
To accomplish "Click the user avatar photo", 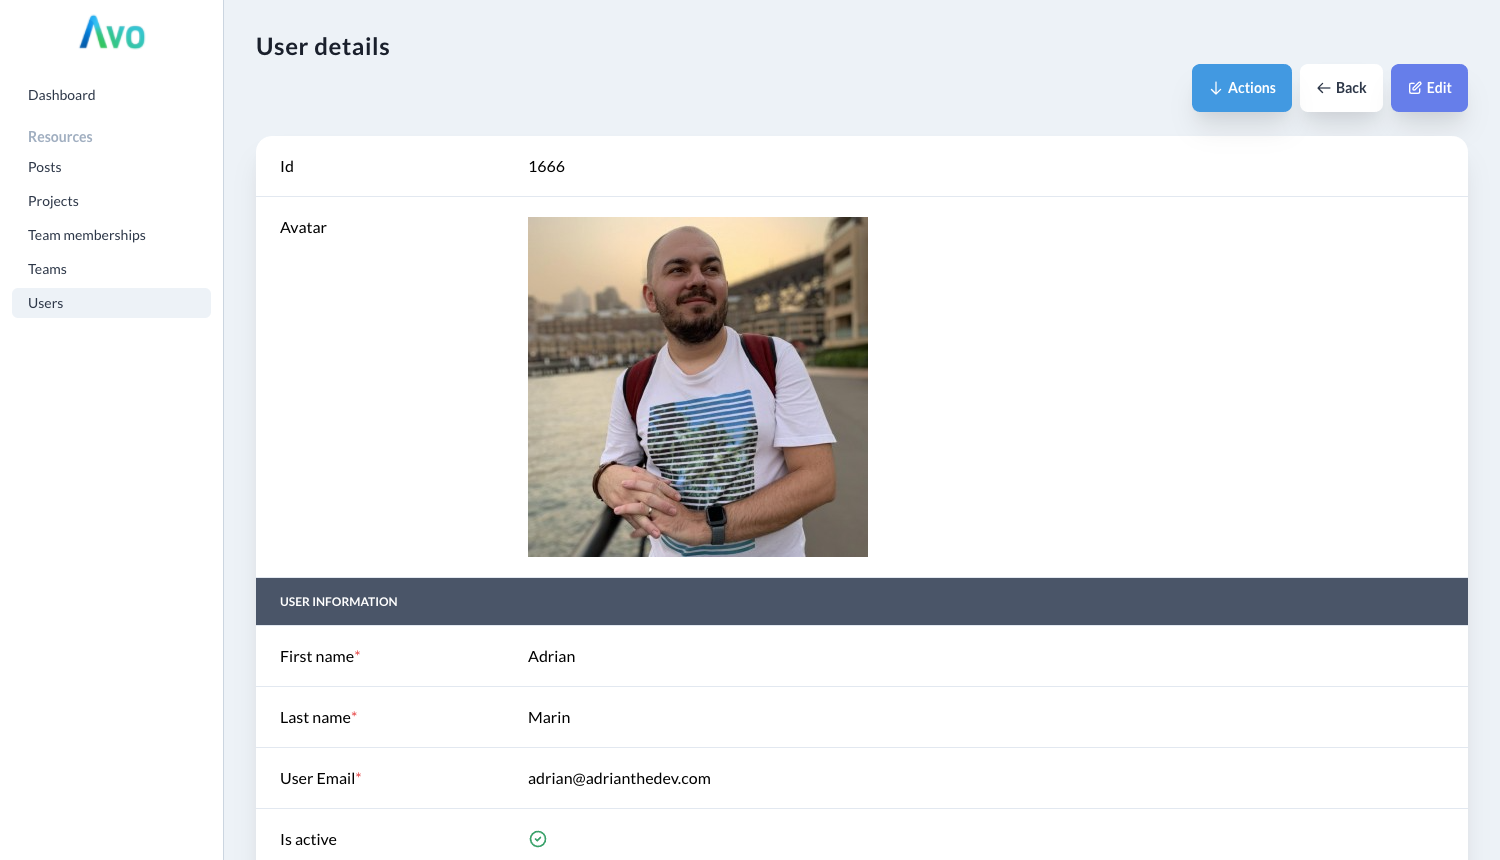I will [698, 387].
